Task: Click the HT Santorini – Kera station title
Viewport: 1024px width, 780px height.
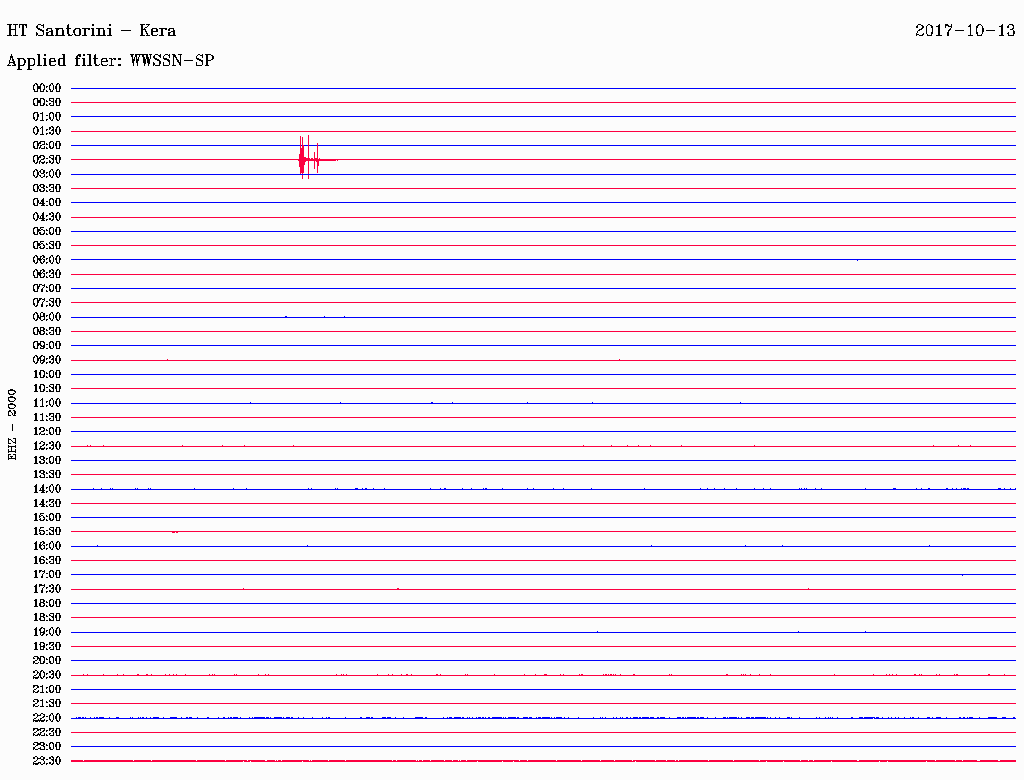Action: (x=91, y=31)
